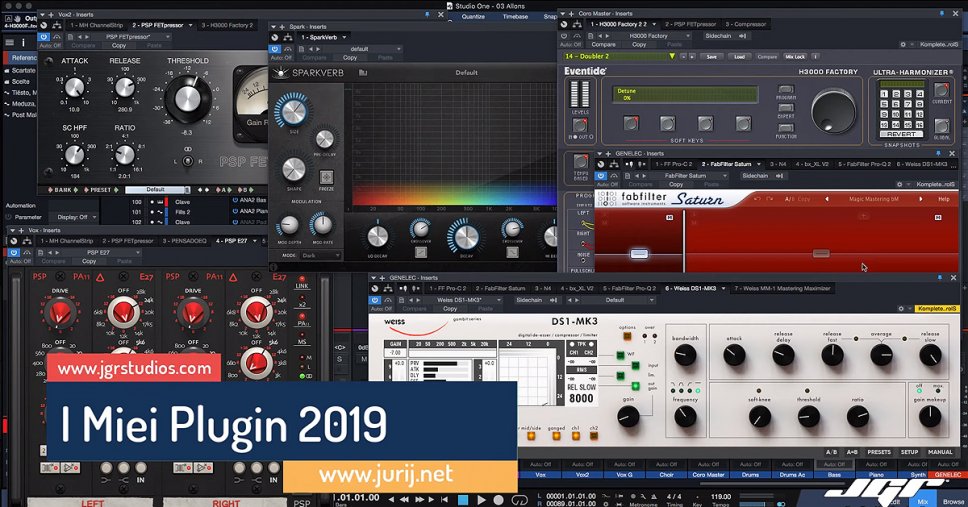Click the H3000 FUNCTION button
Screen dimensions: 968x507
click(786, 129)
